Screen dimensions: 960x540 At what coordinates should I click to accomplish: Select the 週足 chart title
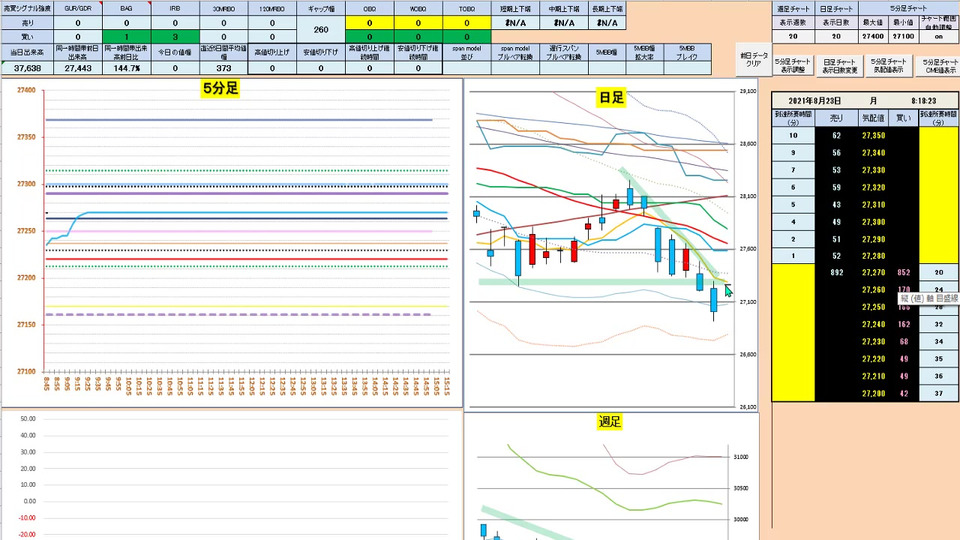click(x=609, y=421)
